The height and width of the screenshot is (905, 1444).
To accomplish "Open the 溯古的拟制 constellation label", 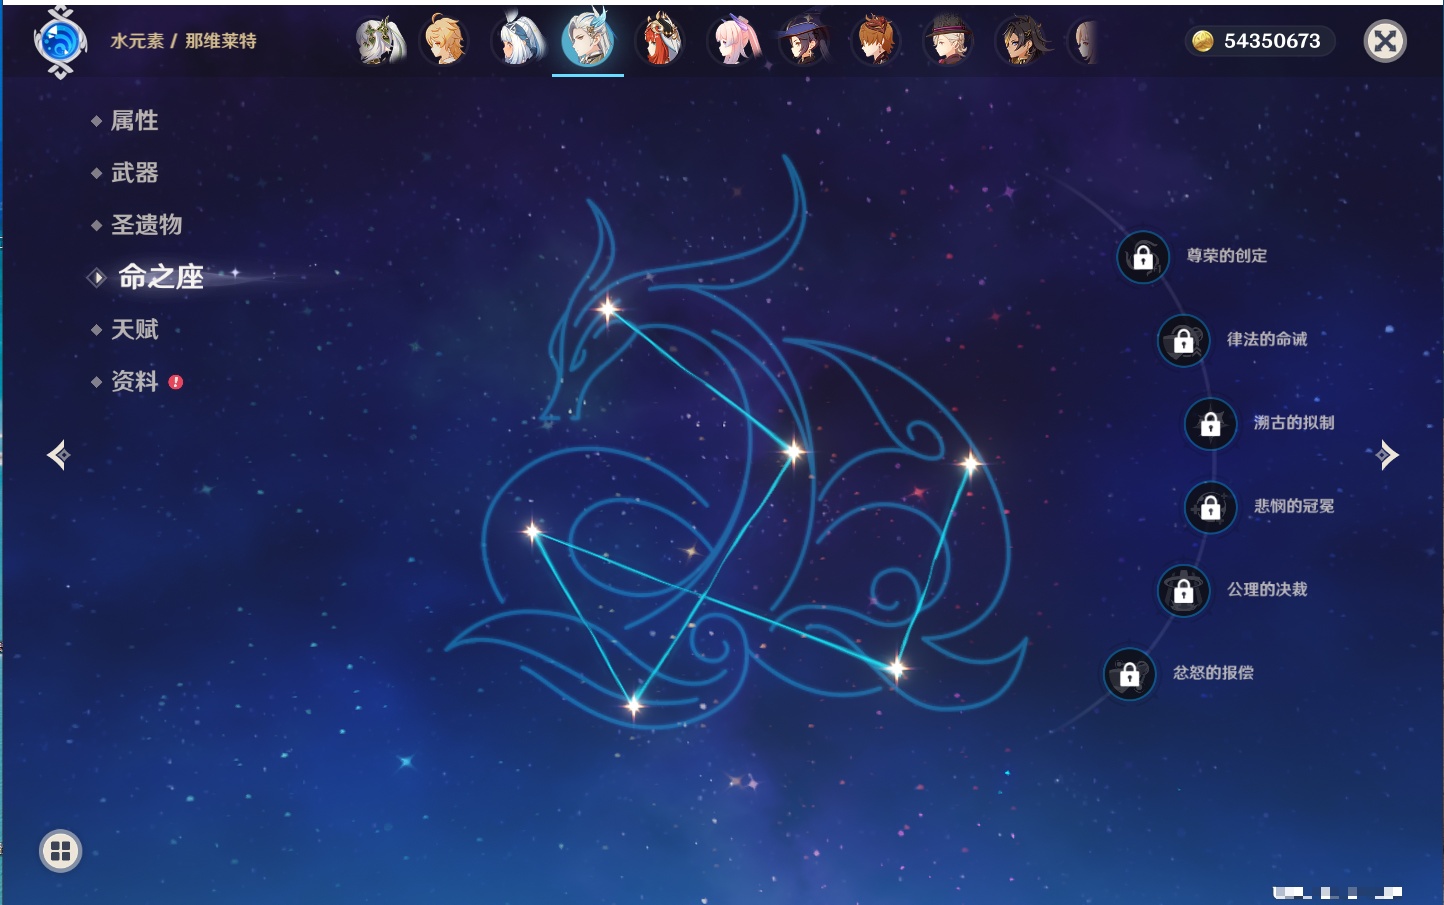I will point(1294,423).
